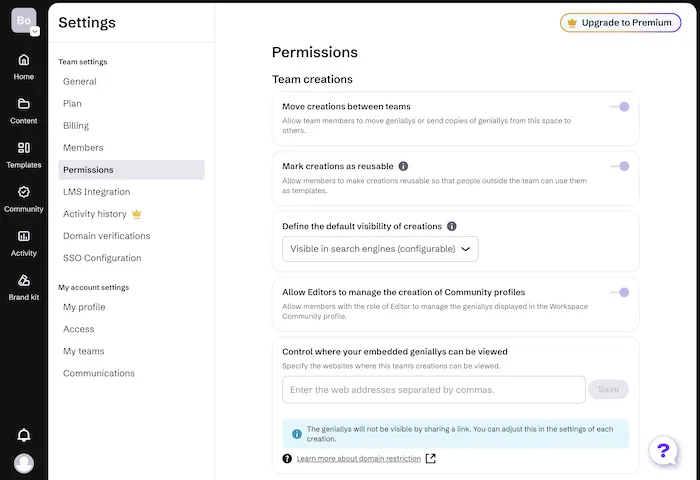The image size is (700, 480).
Task: Click the Save button for web addresses
Action: (x=608, y=389)
